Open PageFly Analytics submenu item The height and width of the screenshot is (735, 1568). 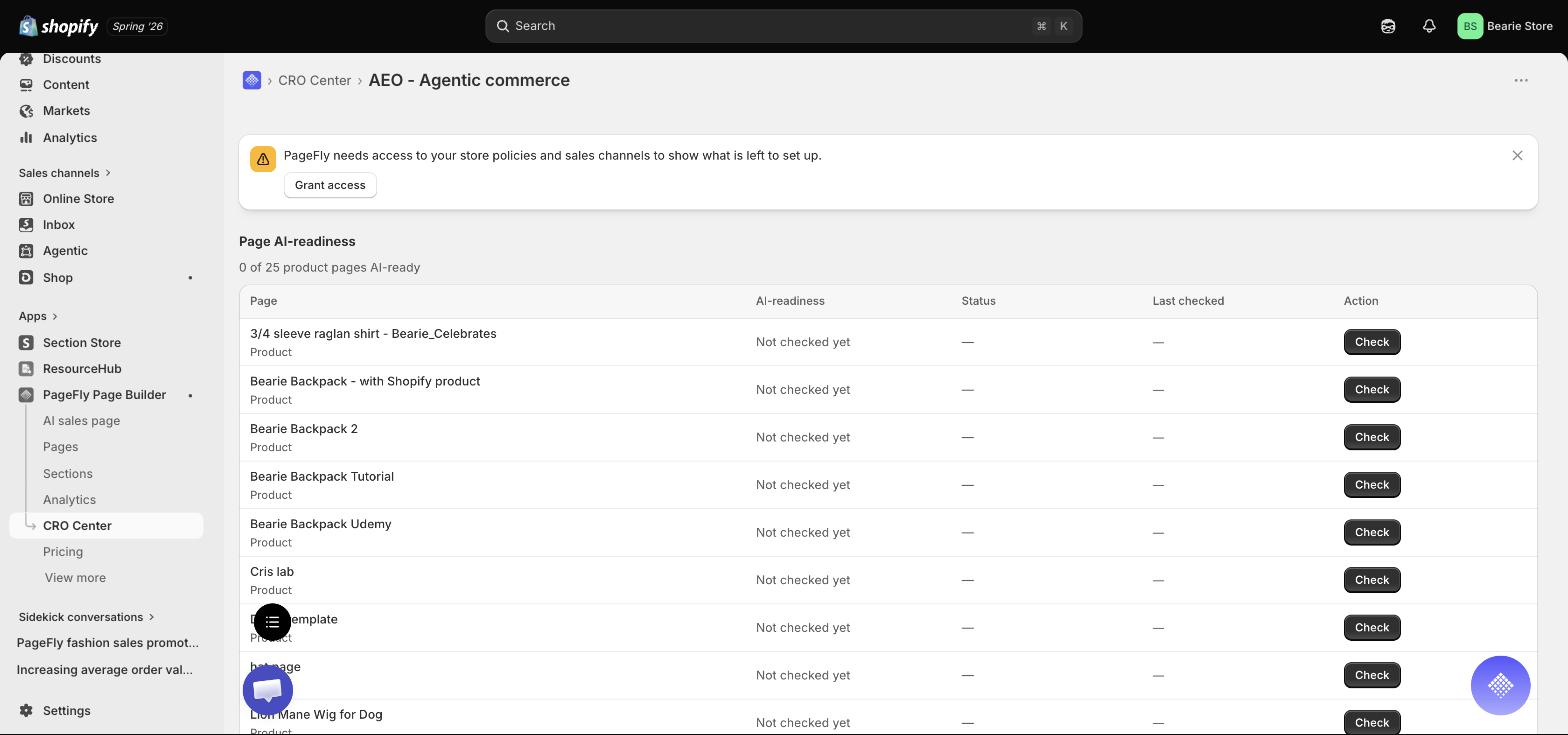point(69,500)
